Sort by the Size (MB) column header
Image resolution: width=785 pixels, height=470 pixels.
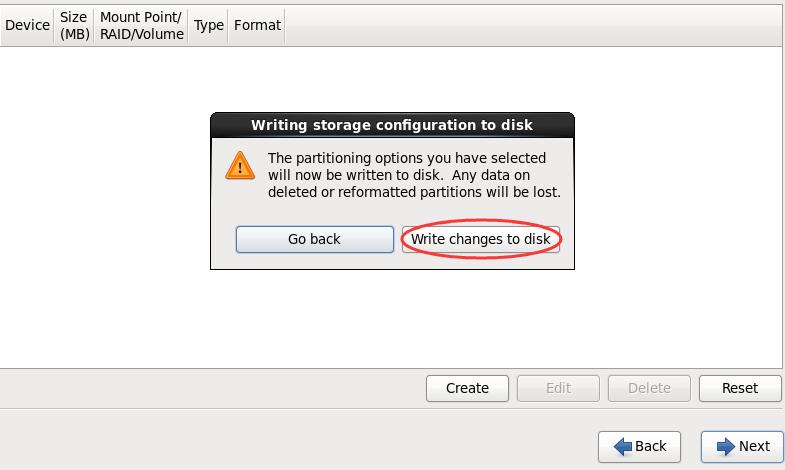74,26
